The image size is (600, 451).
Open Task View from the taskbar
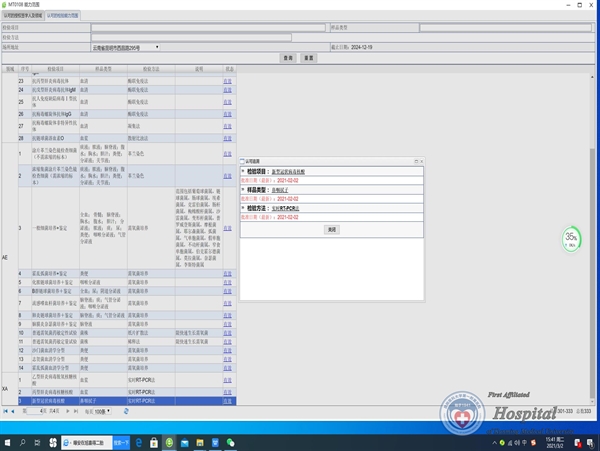tap(37, 443)
